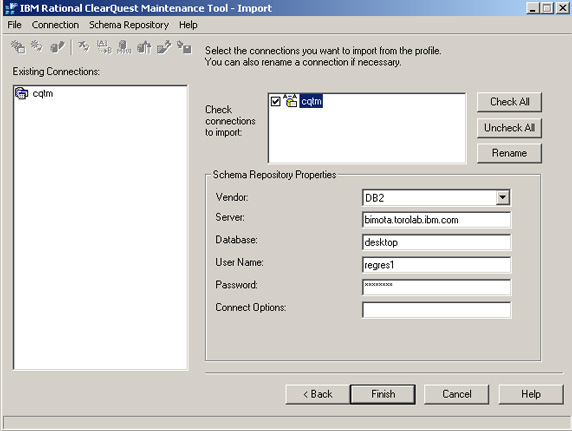Open the File menu
The image size is (572, 431).
coord(14,25)
